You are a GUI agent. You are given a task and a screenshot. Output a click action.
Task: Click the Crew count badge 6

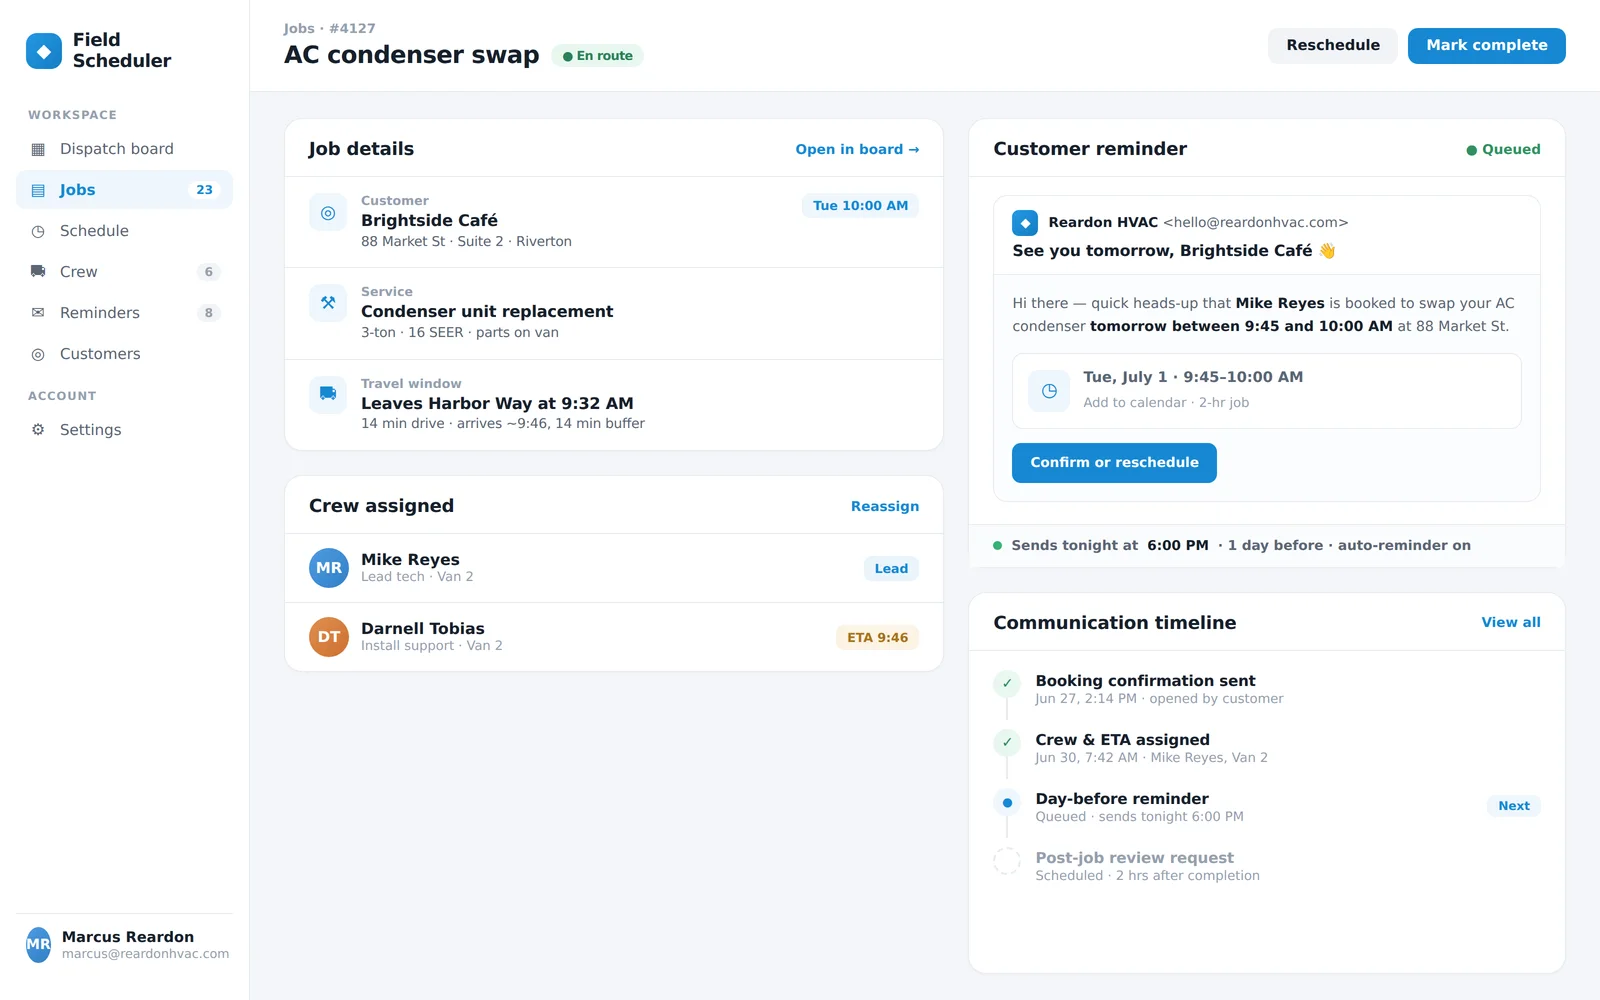(208, 272)
